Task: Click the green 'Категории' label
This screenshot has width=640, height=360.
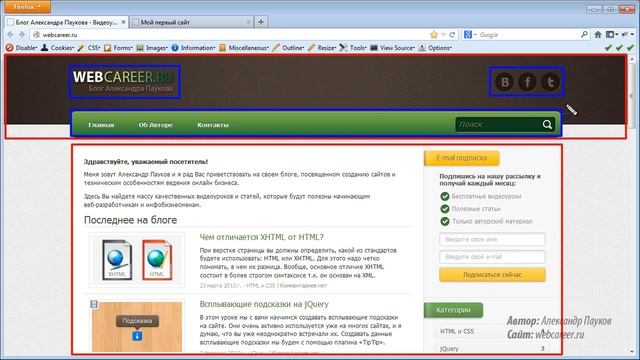Action: coord(453,310)
